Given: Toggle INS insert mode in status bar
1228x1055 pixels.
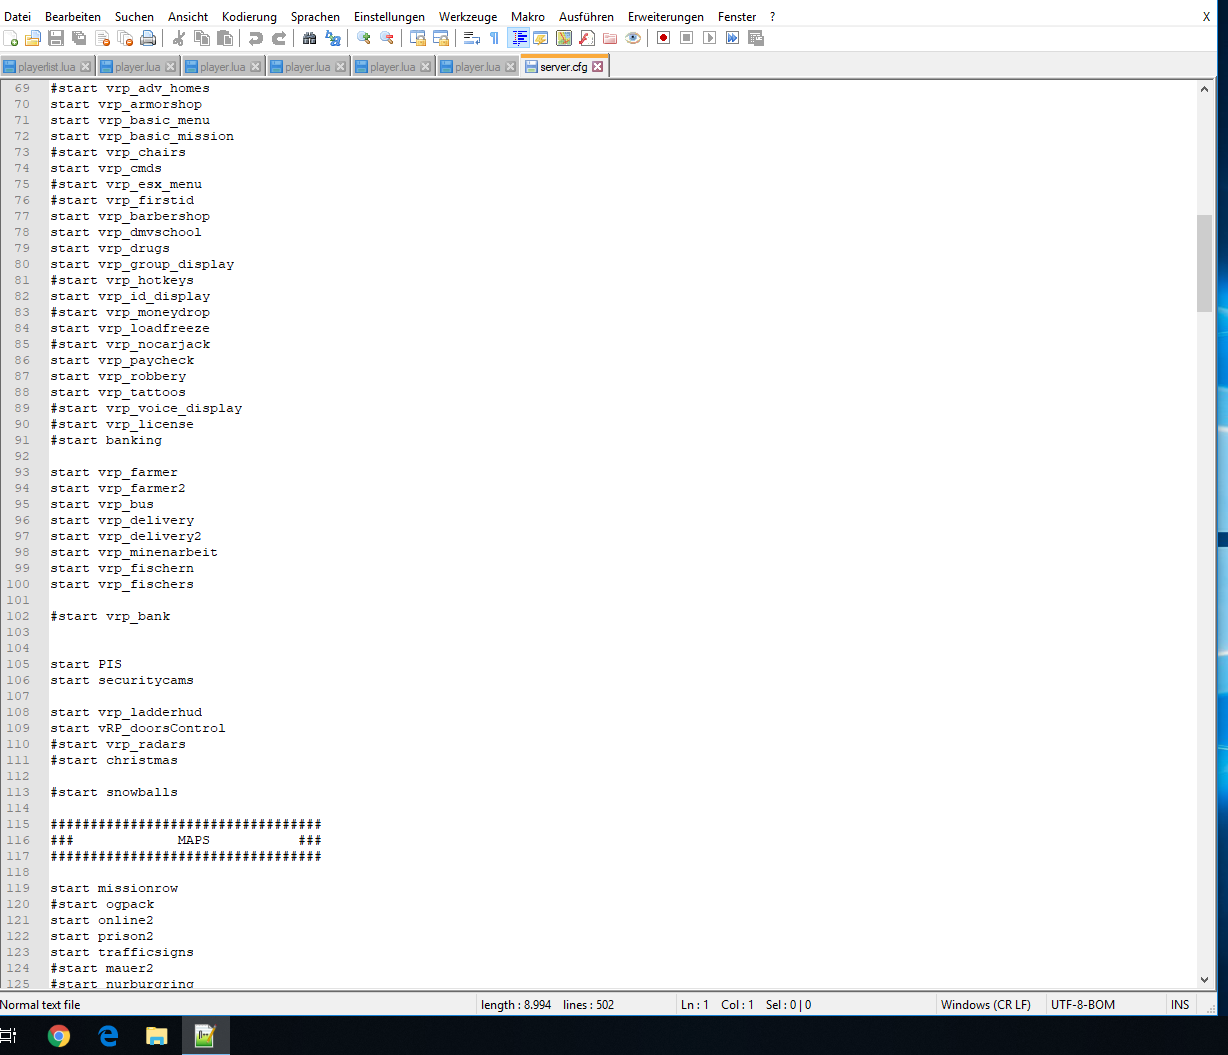Looking at the screenshot, I should tap(1181, 1004).
